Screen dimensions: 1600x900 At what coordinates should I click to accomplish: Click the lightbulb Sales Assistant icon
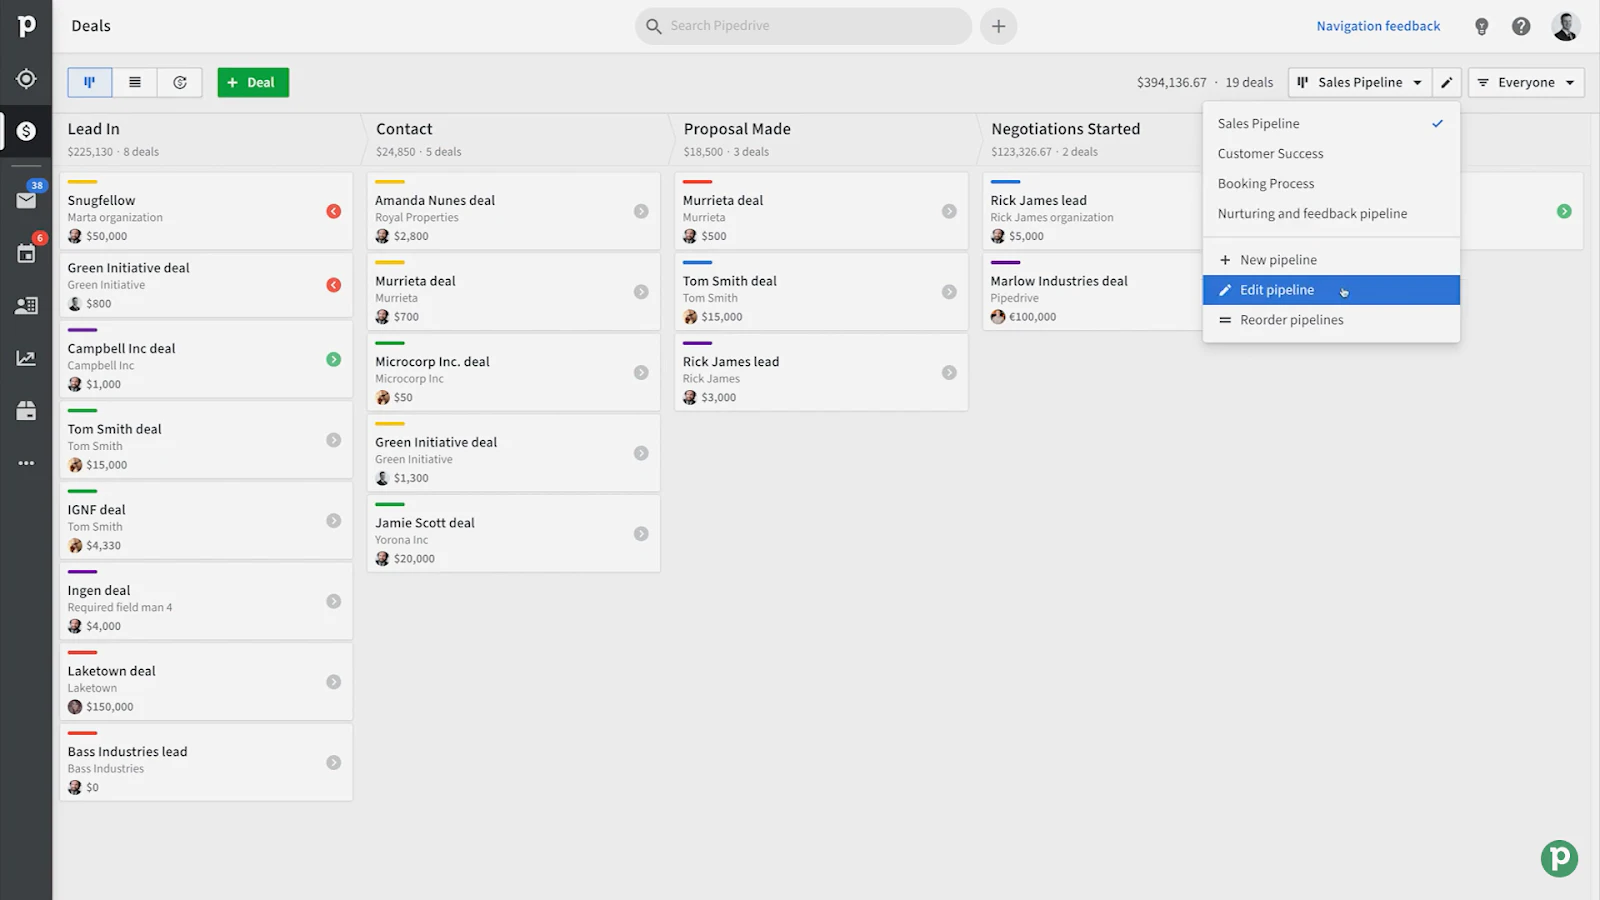tap(1482, 27)
